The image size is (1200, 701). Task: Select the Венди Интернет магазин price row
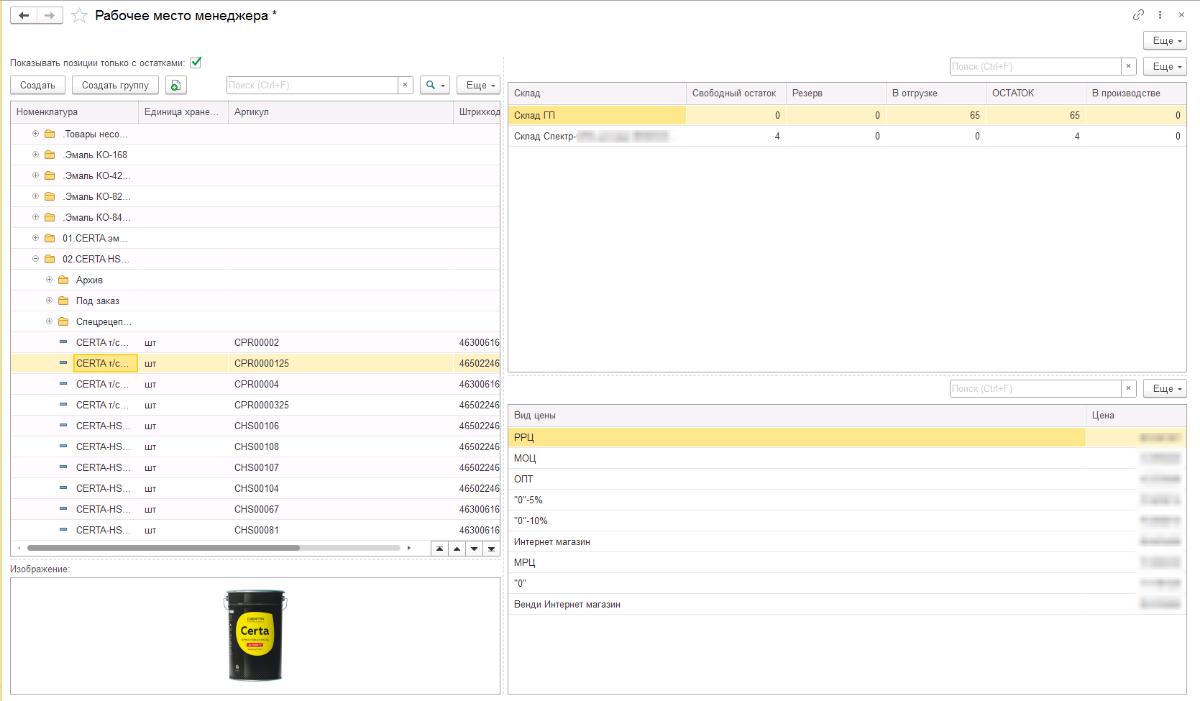(847, 604)
